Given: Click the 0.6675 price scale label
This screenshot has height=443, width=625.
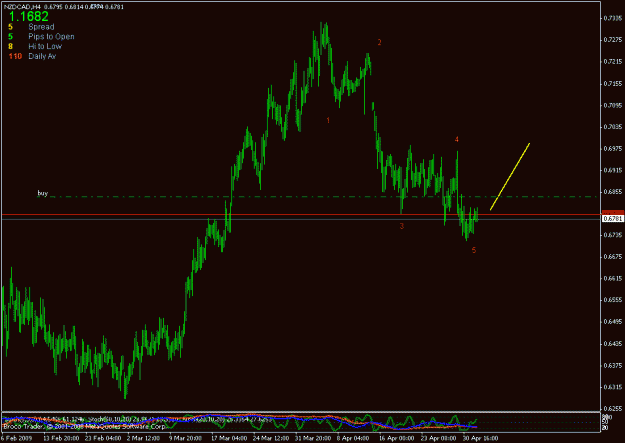Looking at the screenshot, I should (x=613, y=257).
